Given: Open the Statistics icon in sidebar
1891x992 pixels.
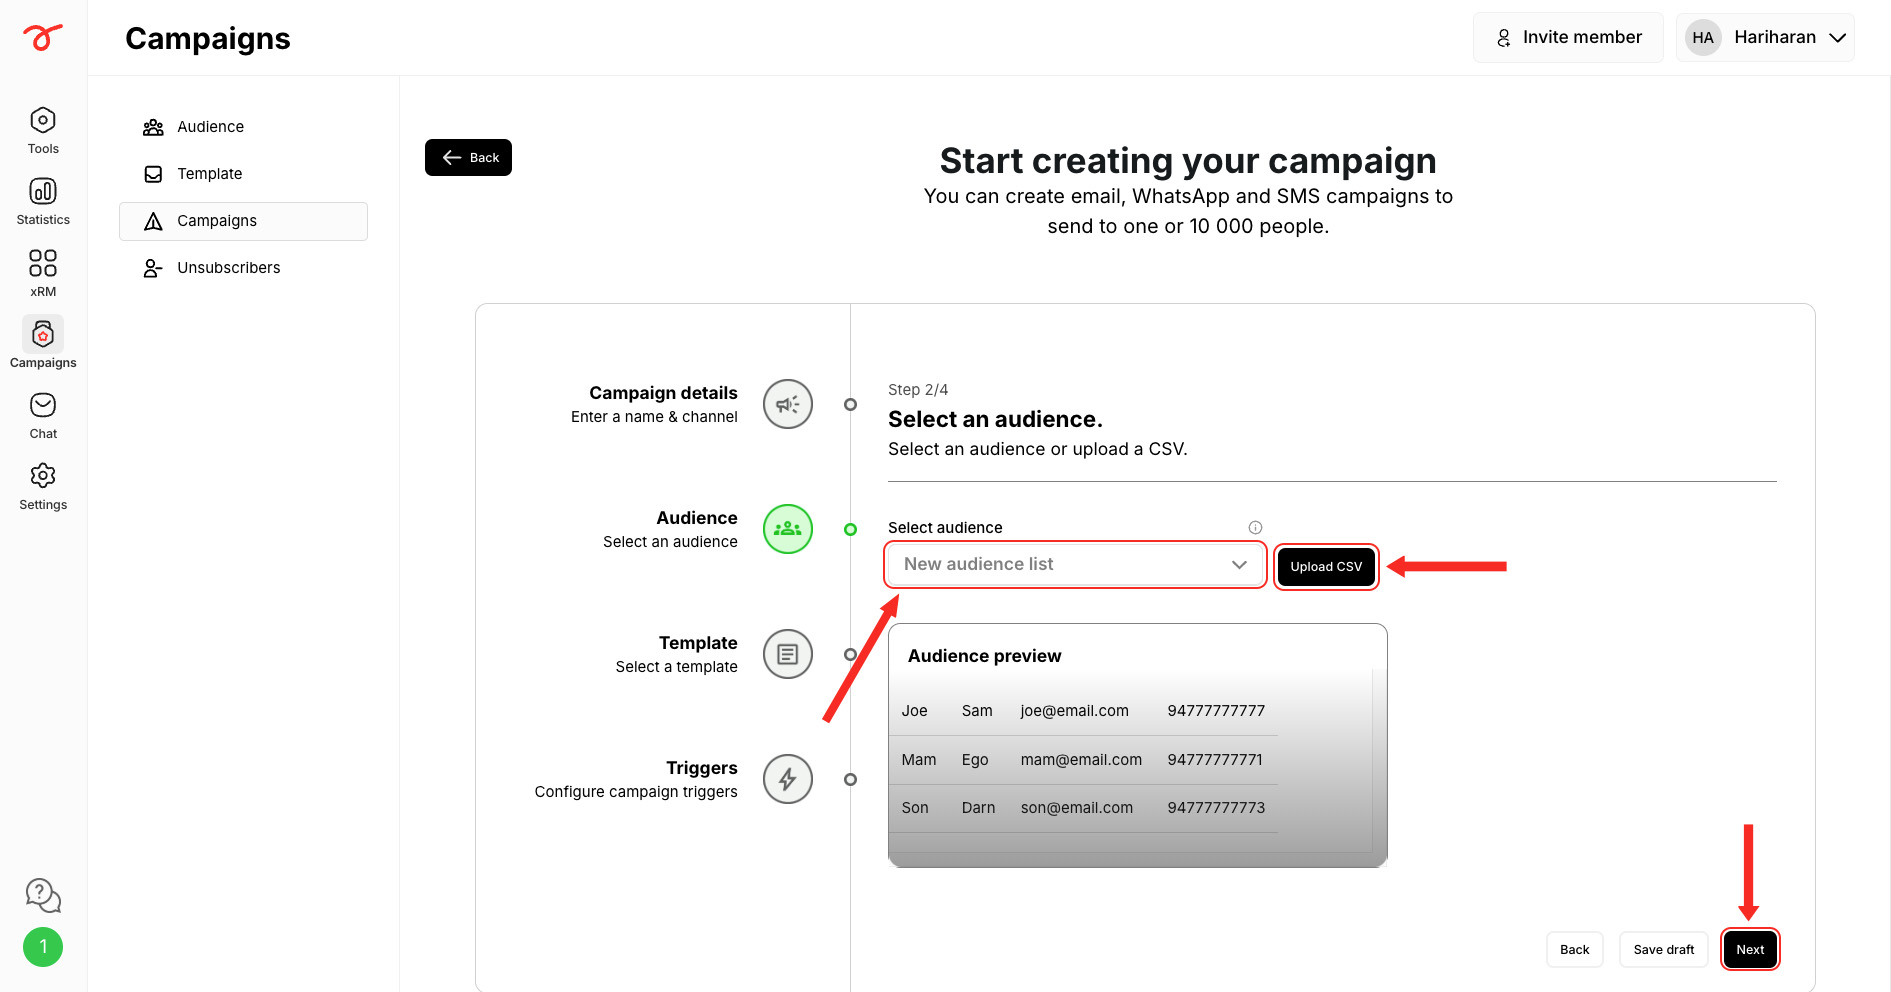Looking at the screenshot, I should coord(43,202).
